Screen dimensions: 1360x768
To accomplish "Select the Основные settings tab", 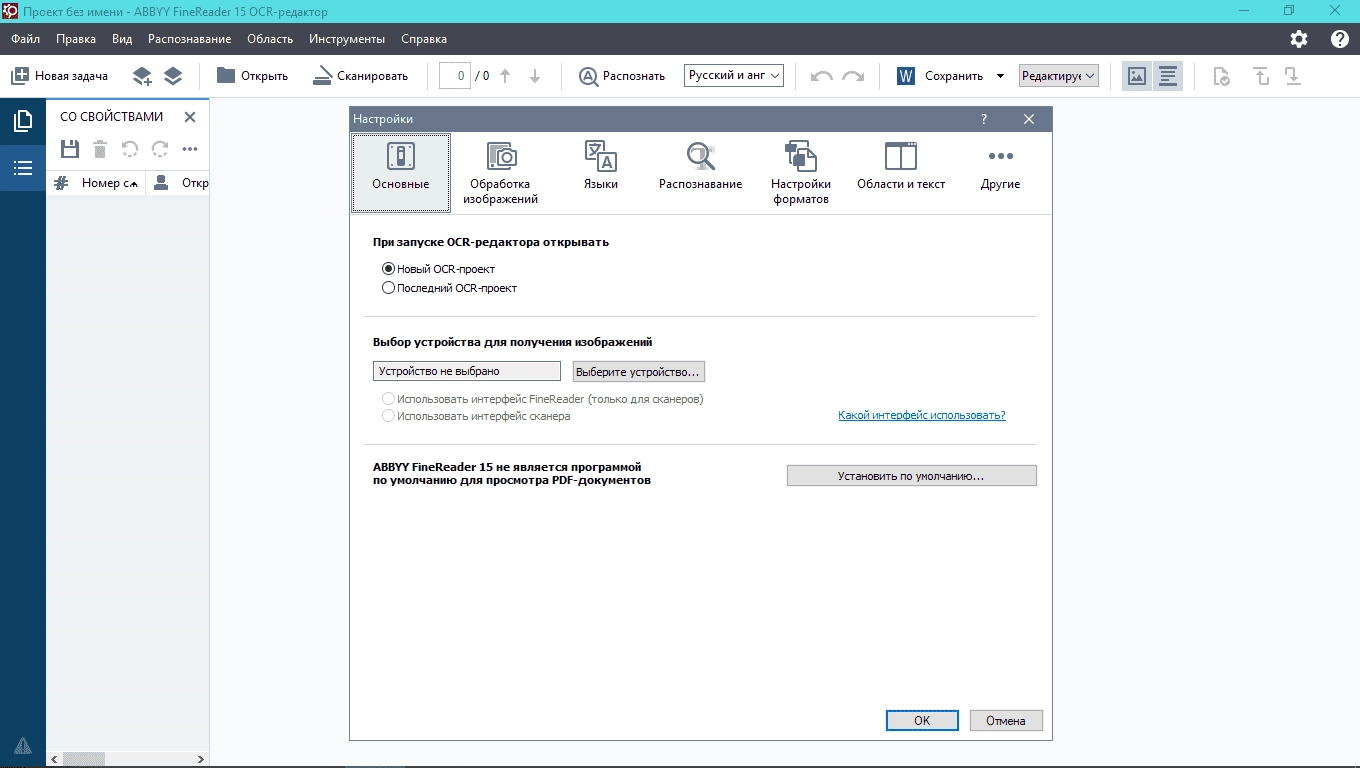I will [401, 172].
